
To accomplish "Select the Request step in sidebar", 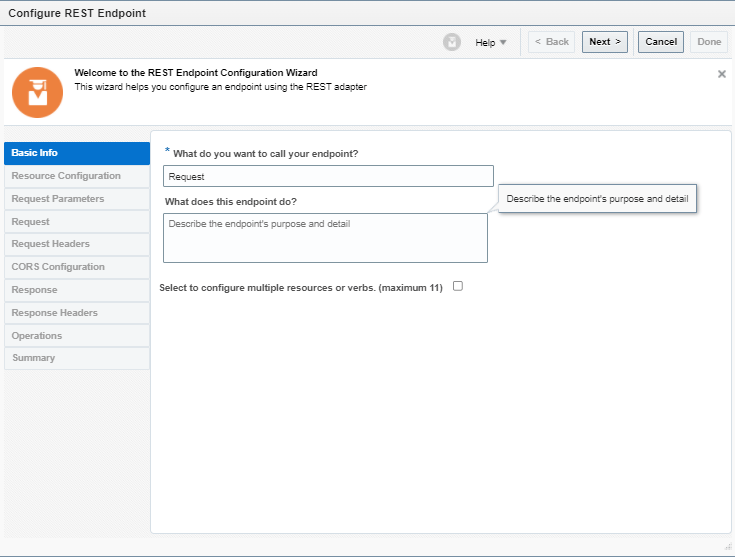I will pos(77,222).
